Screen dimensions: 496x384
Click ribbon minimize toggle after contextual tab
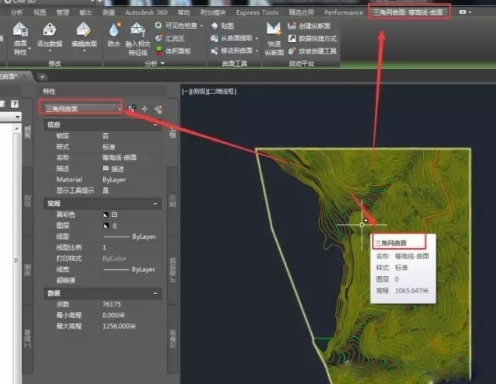tap(464, 12)
